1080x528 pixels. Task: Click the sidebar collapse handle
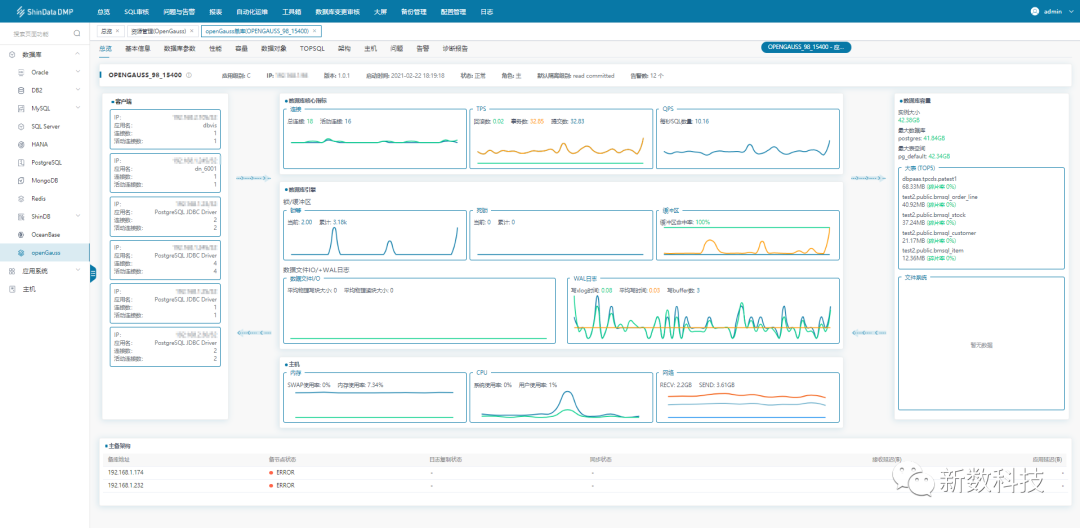(x=92, y=272)
